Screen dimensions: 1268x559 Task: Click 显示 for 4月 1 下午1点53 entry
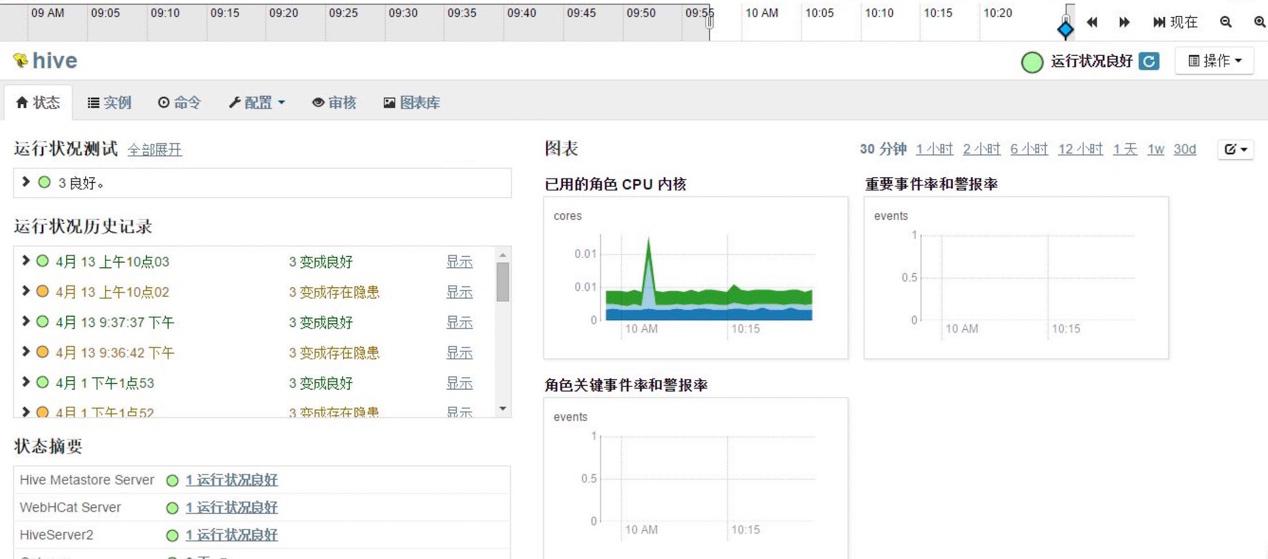(x=459, y=383)
